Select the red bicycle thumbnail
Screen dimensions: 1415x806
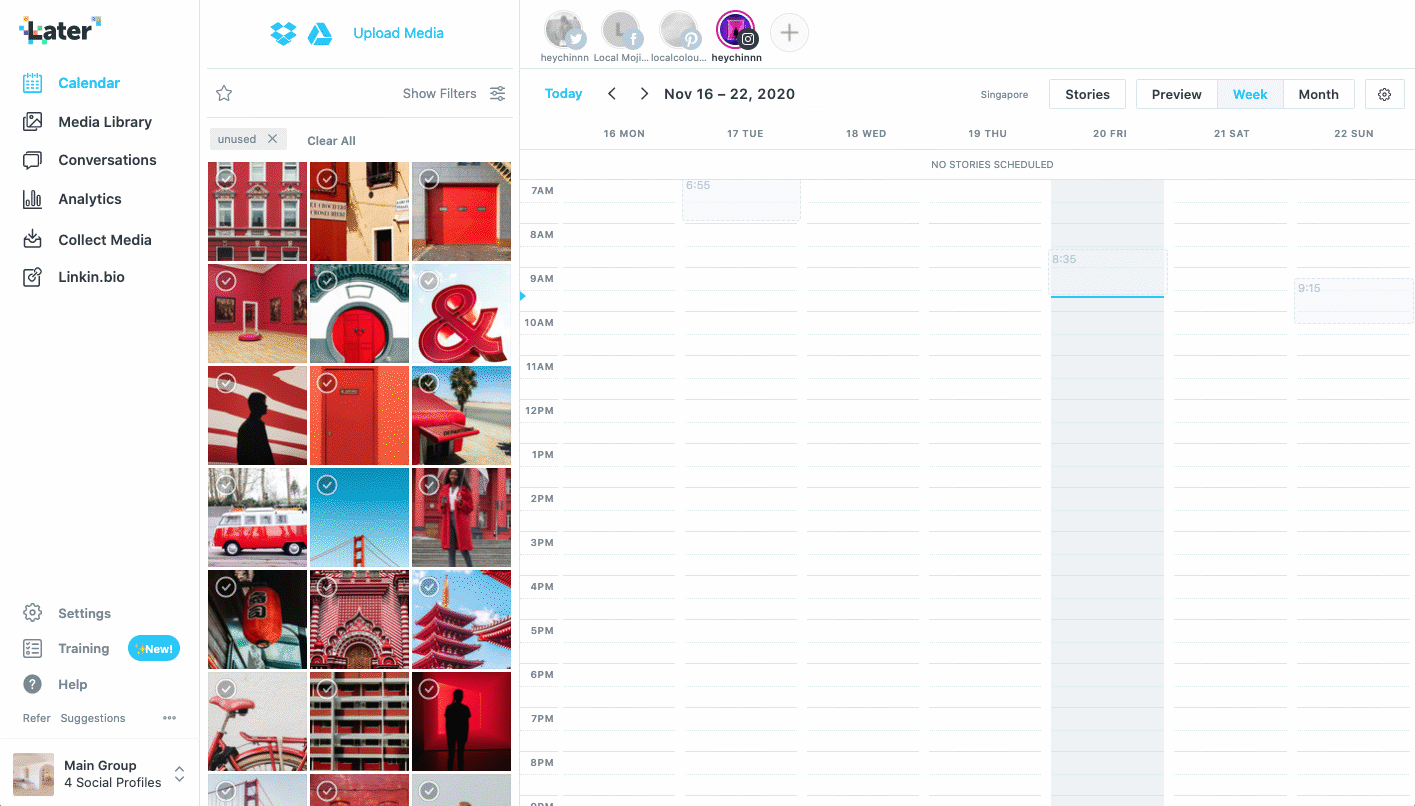pos(257,721)
